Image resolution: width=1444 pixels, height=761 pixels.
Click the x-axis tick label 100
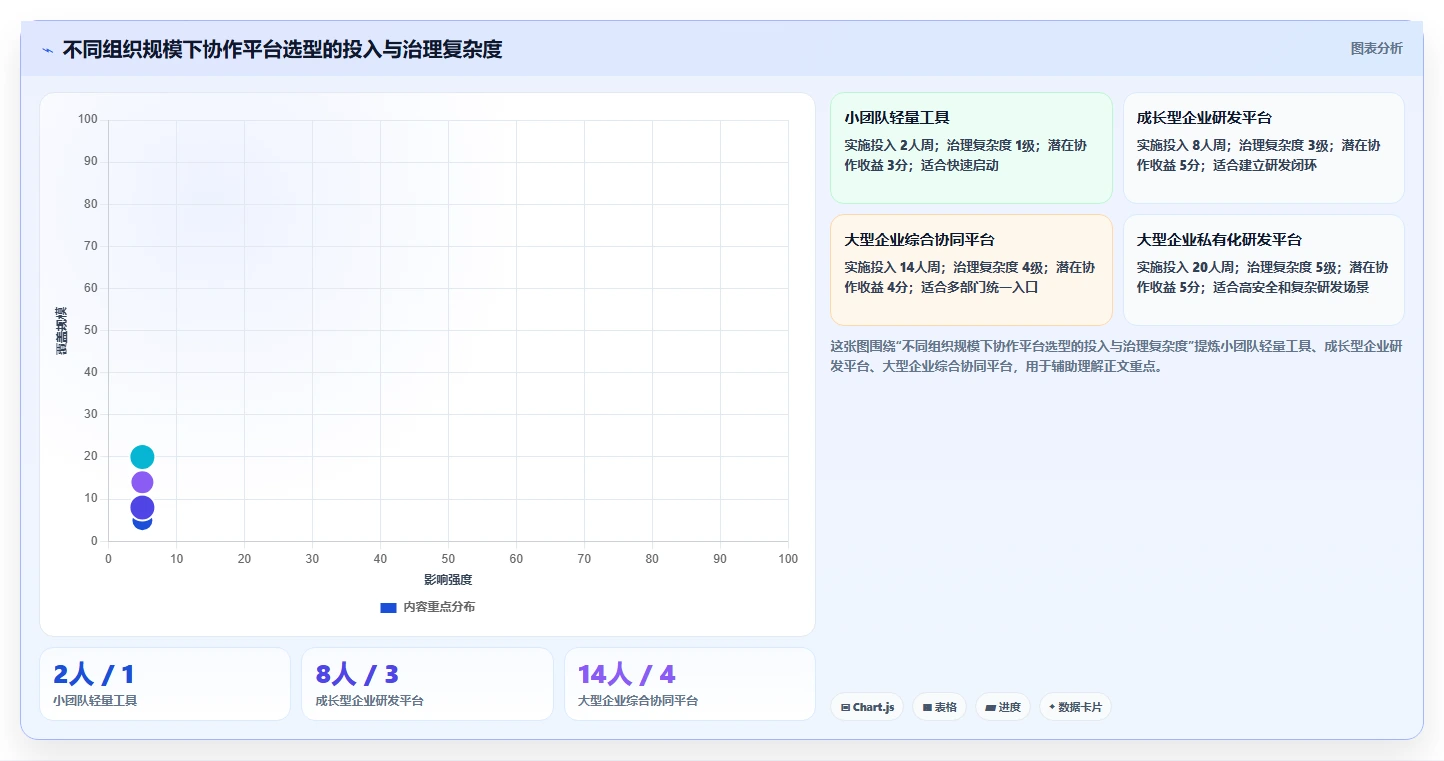[x=788, y=559]
